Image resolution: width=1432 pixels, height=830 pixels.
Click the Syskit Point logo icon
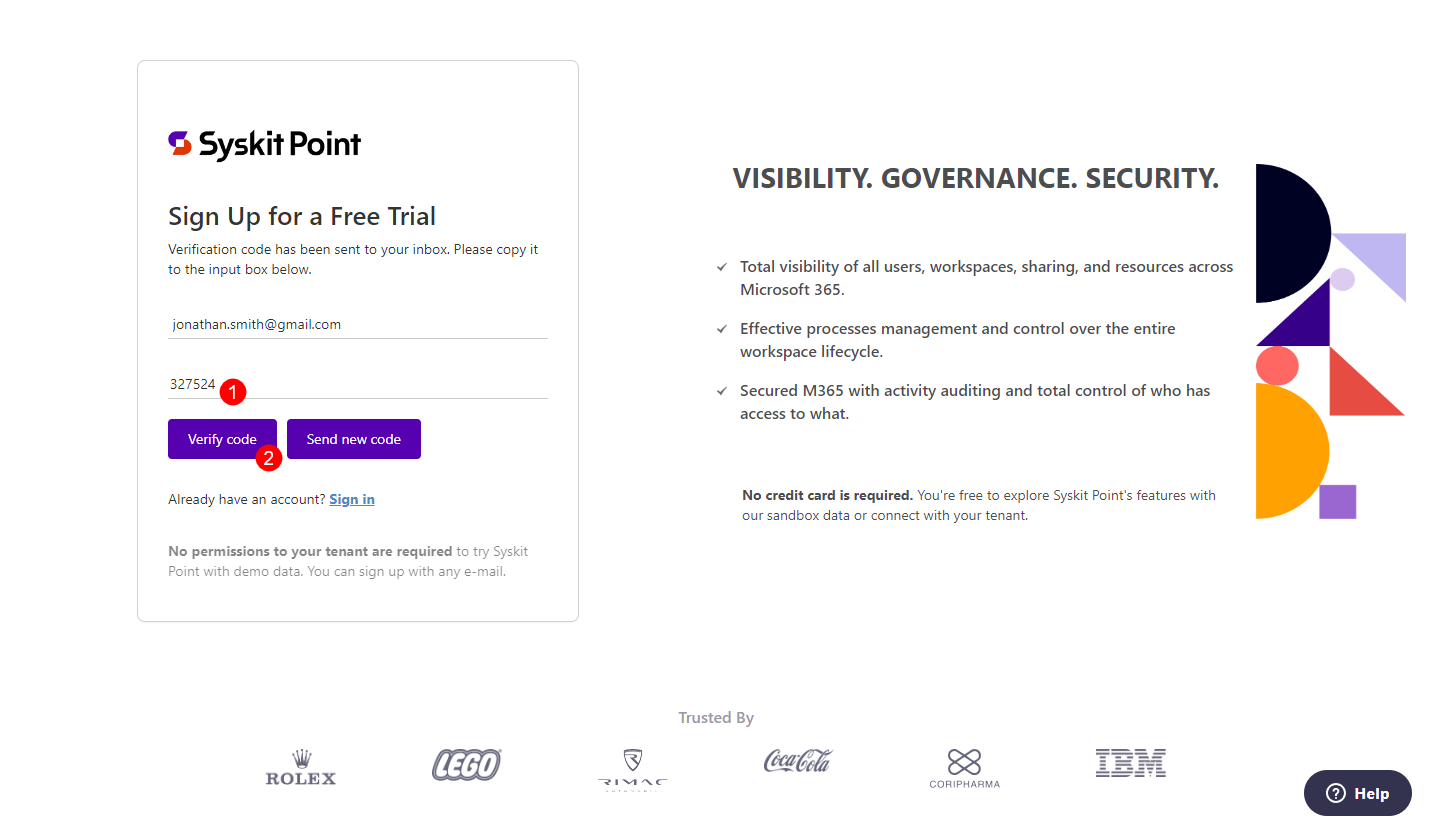pos(178,143)
